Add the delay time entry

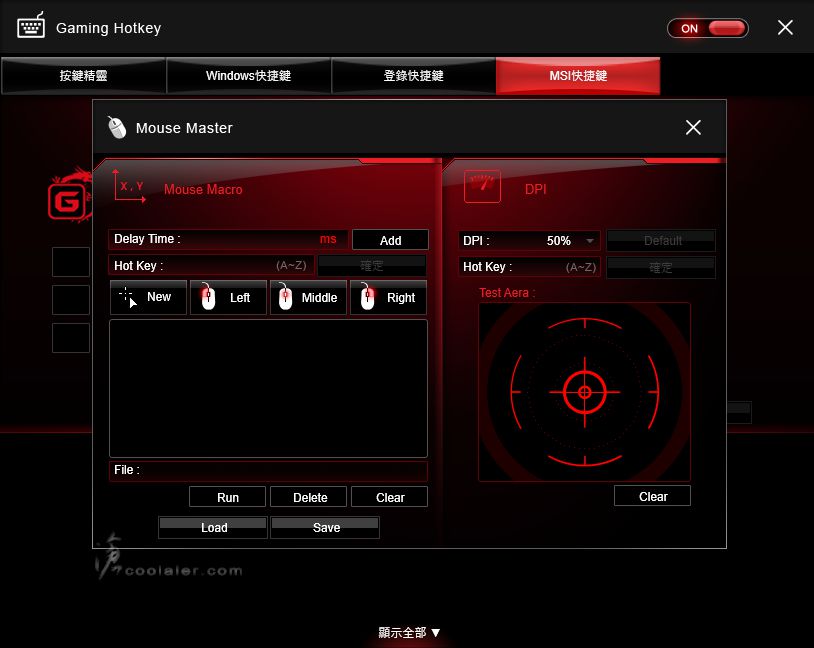(390, 240)
